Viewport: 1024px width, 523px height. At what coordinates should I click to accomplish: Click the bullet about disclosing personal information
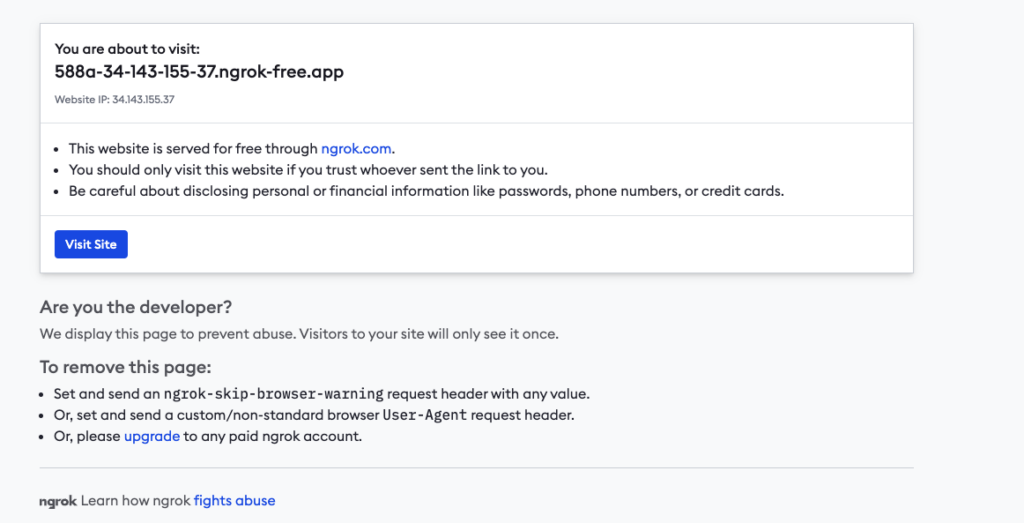(426, 191)
